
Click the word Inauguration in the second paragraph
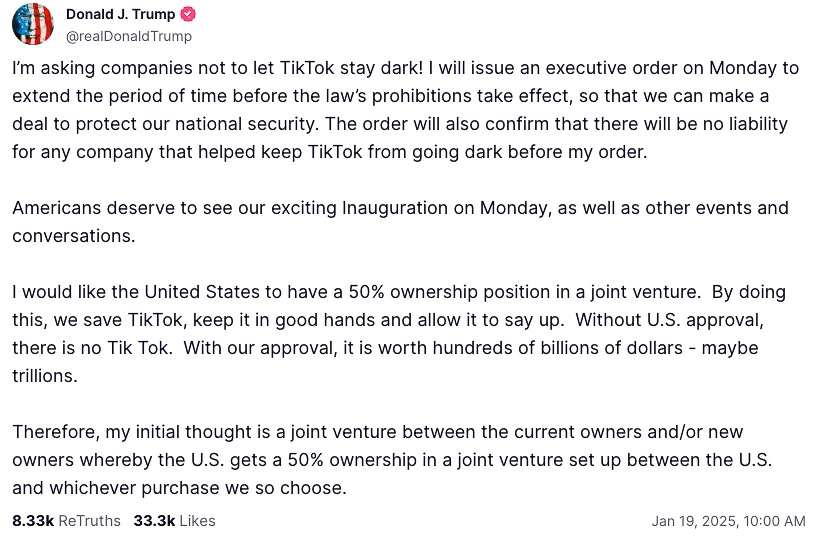tap(395, 208)
